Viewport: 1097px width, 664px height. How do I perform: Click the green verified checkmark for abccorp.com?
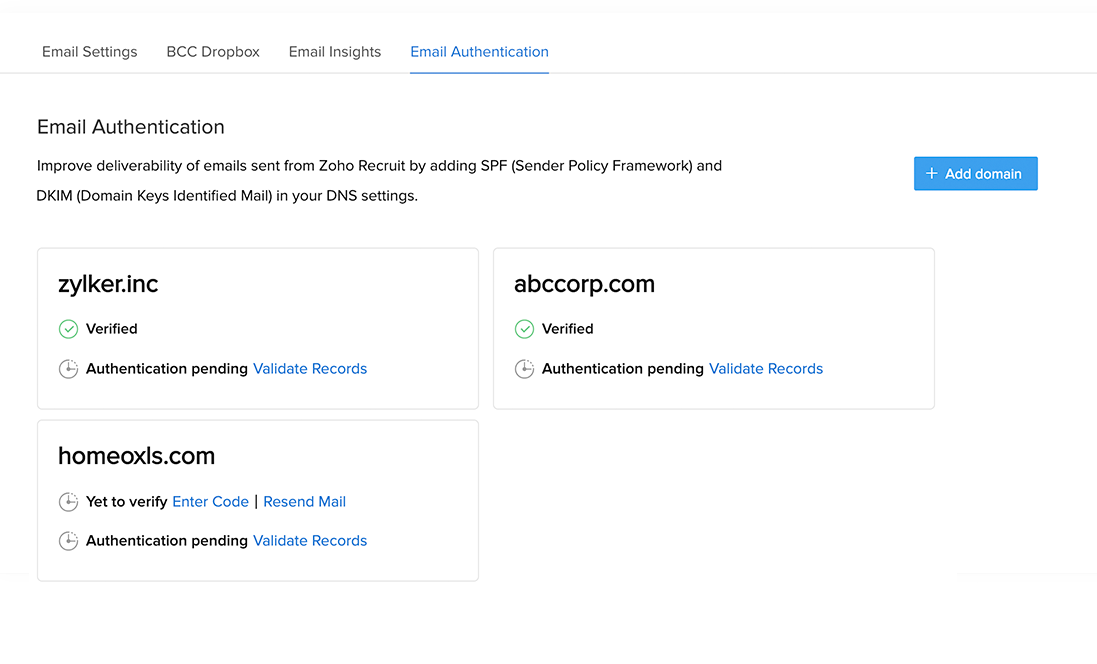524,329
